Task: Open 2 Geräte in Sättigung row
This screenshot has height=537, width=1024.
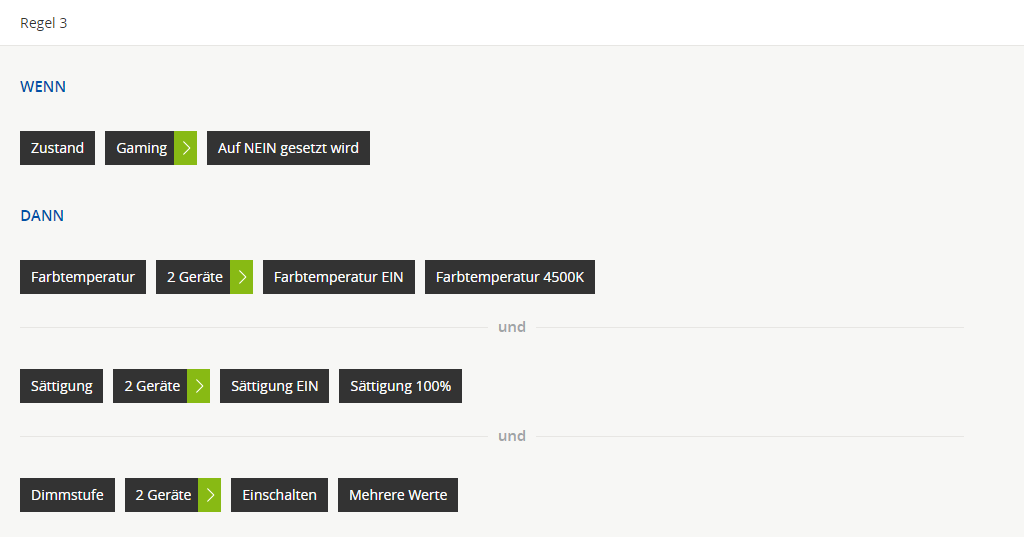Action: coord(152,386)
